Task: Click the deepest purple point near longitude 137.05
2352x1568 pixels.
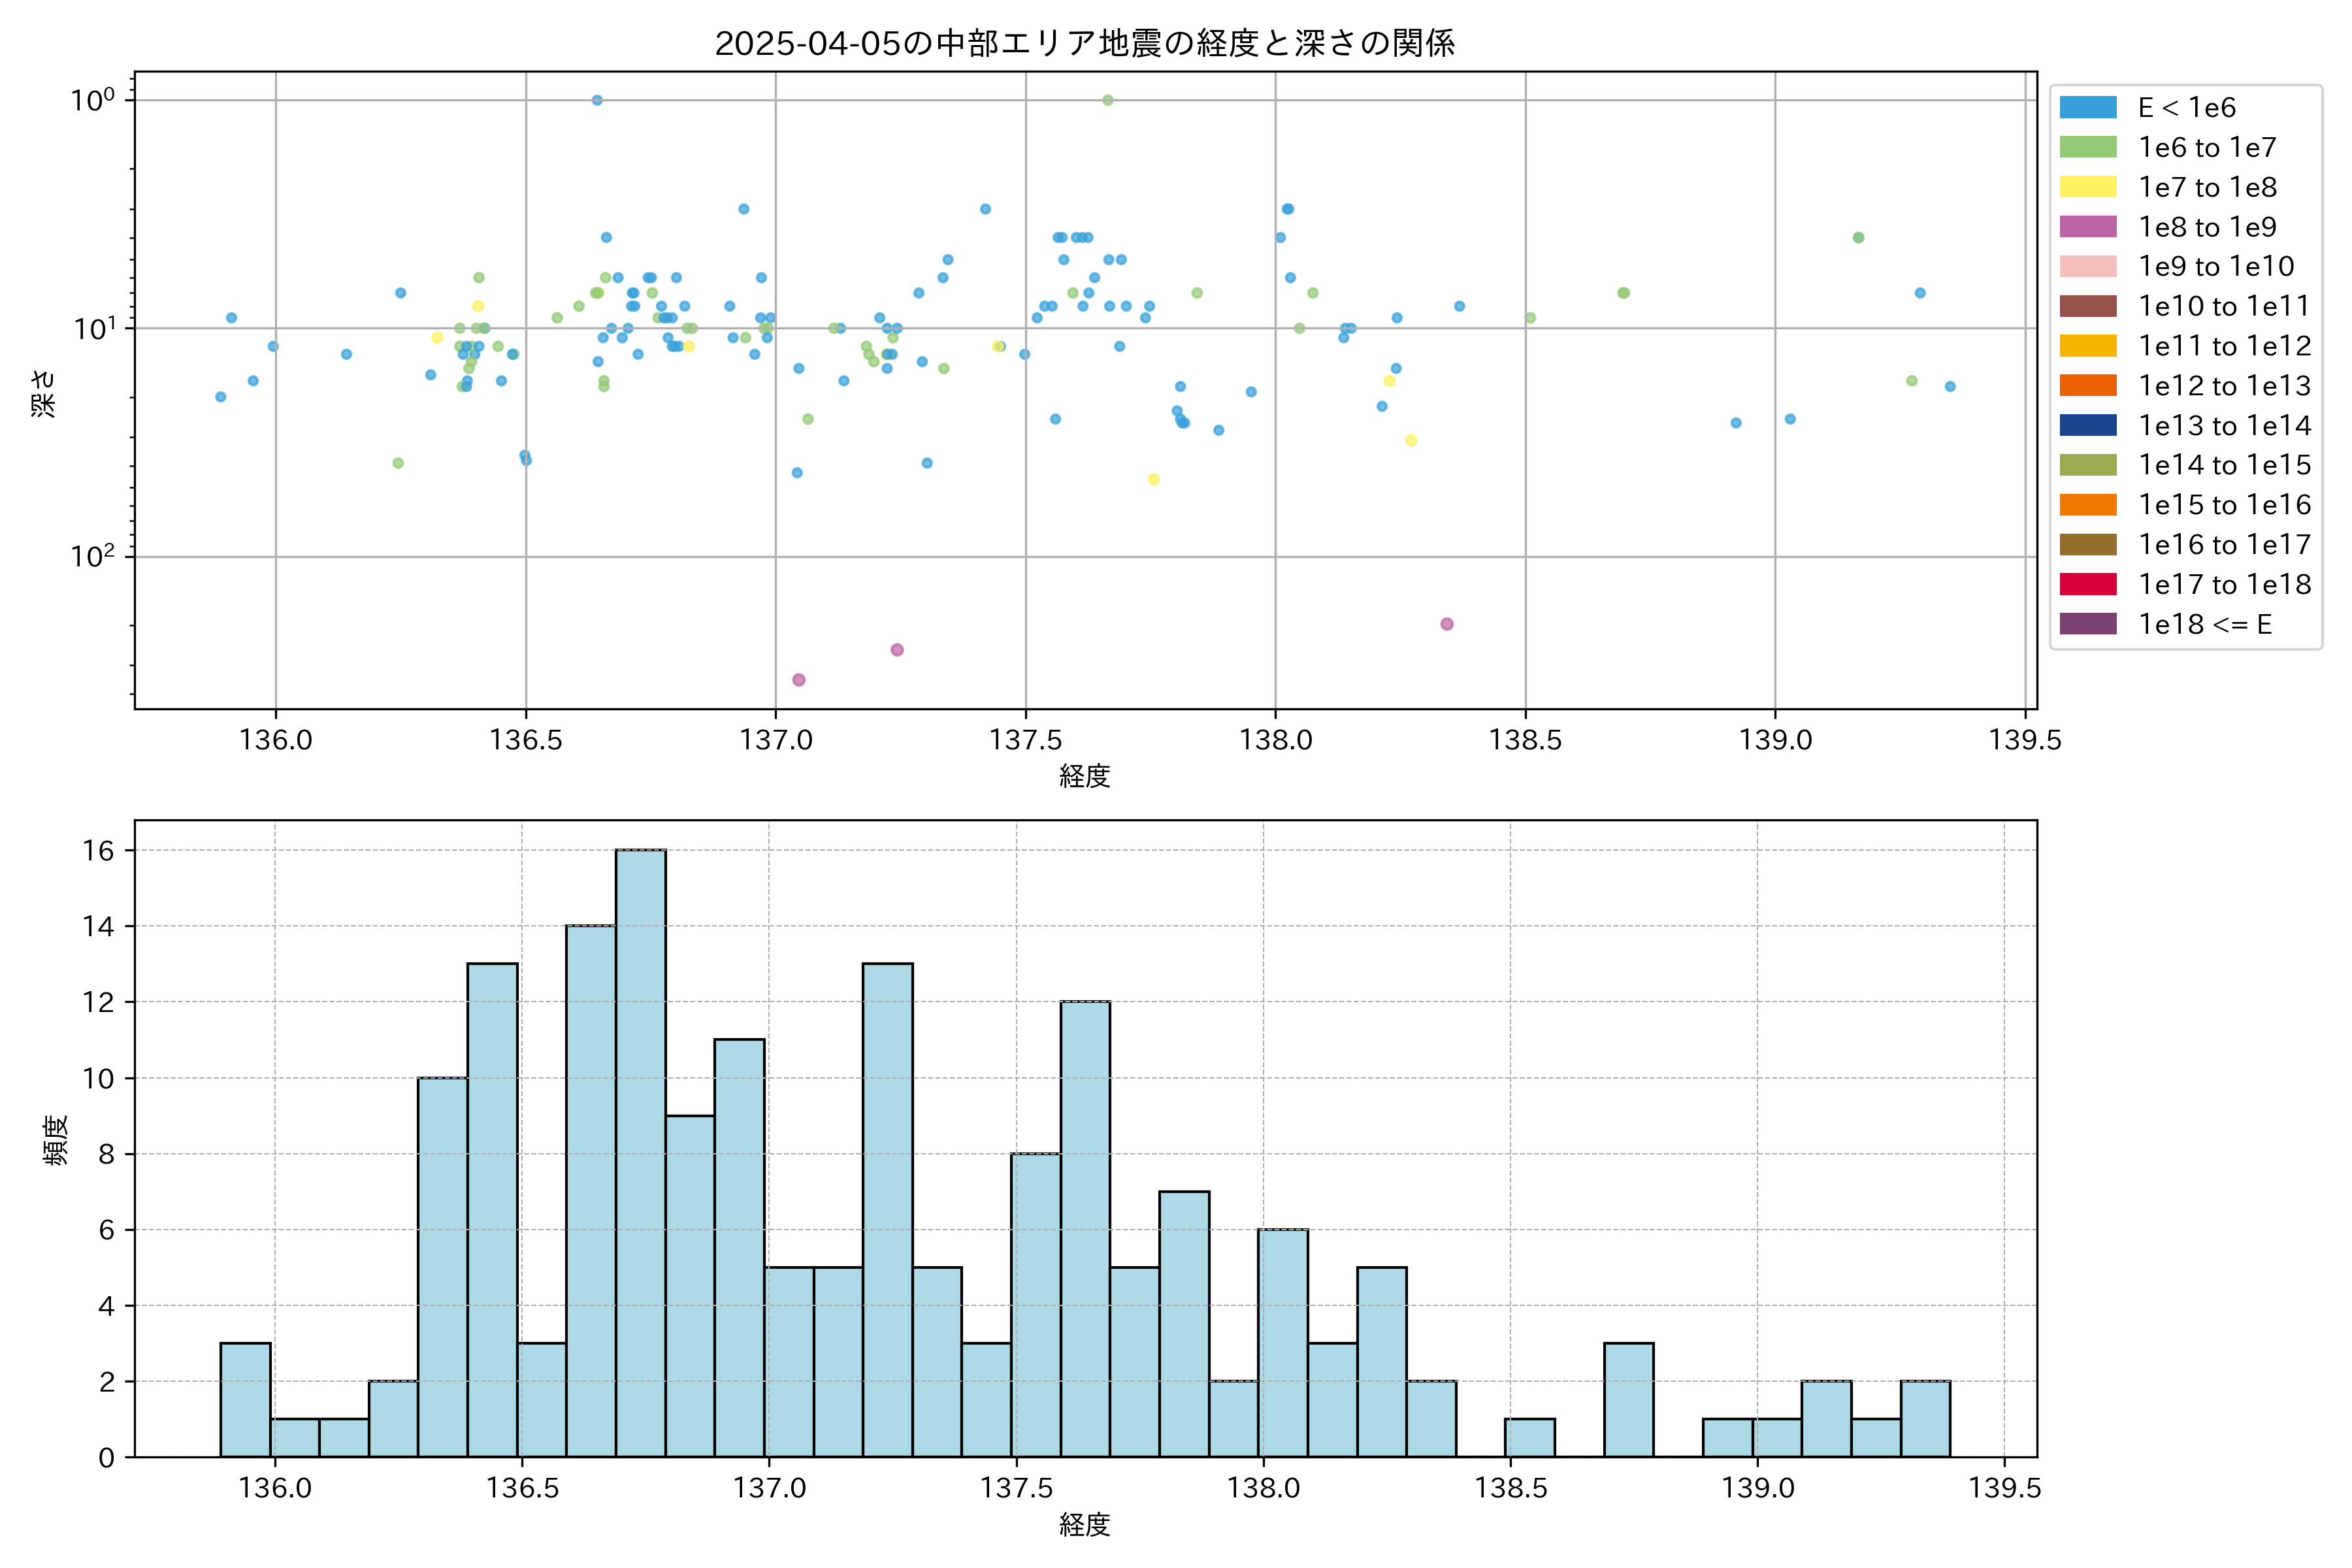Action: [799, 680]
